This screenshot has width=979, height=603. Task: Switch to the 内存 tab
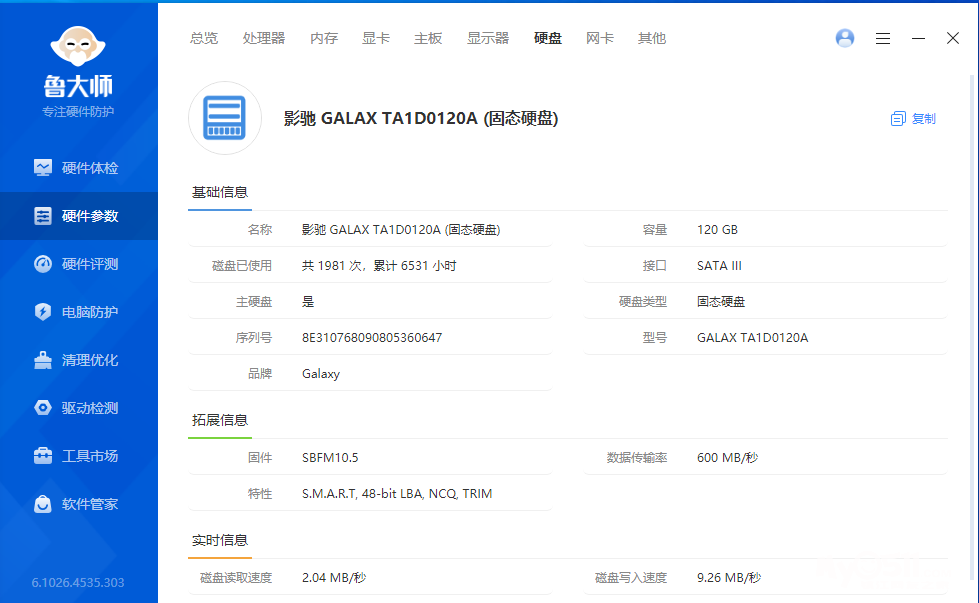click(x=324, y=38)
